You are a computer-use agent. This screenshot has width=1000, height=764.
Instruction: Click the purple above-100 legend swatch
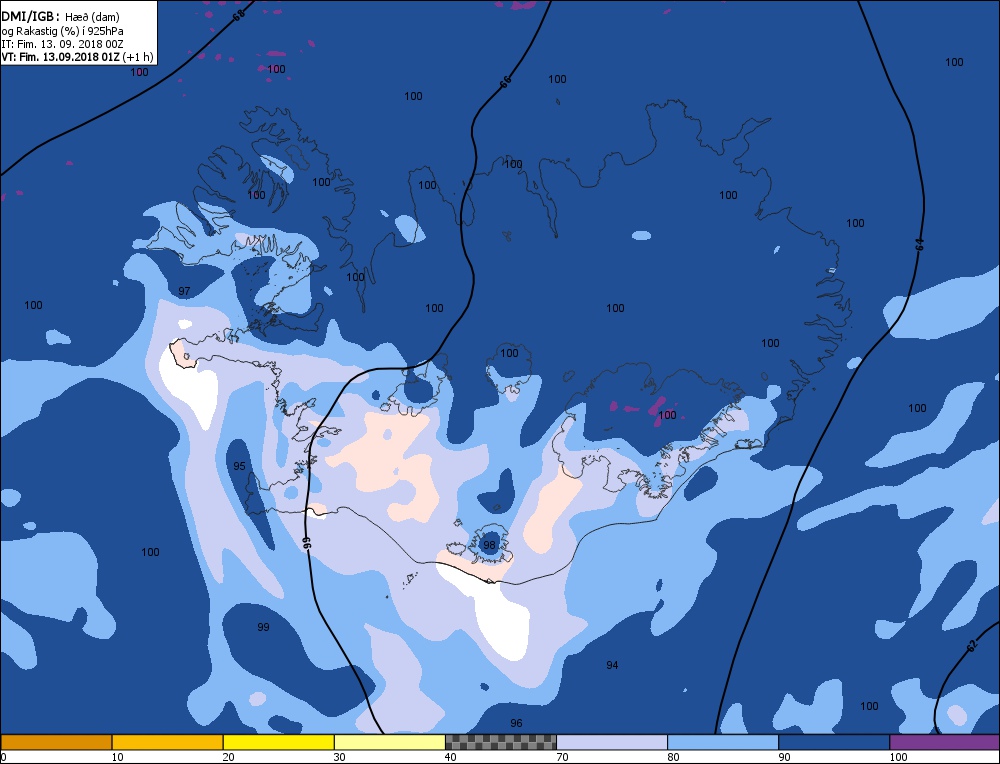point(945,742)
